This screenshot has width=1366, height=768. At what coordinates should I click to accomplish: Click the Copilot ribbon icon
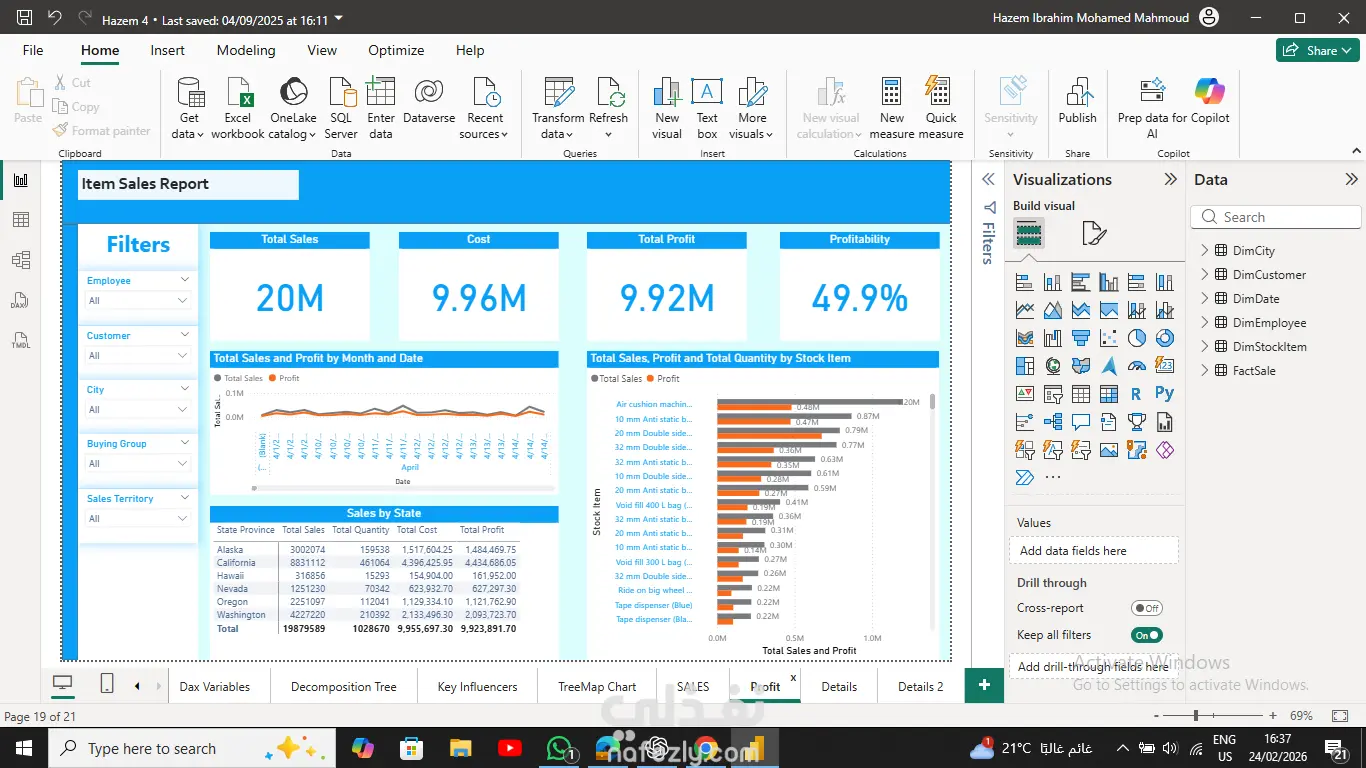pyautogui.click(x=1209, y=92)
